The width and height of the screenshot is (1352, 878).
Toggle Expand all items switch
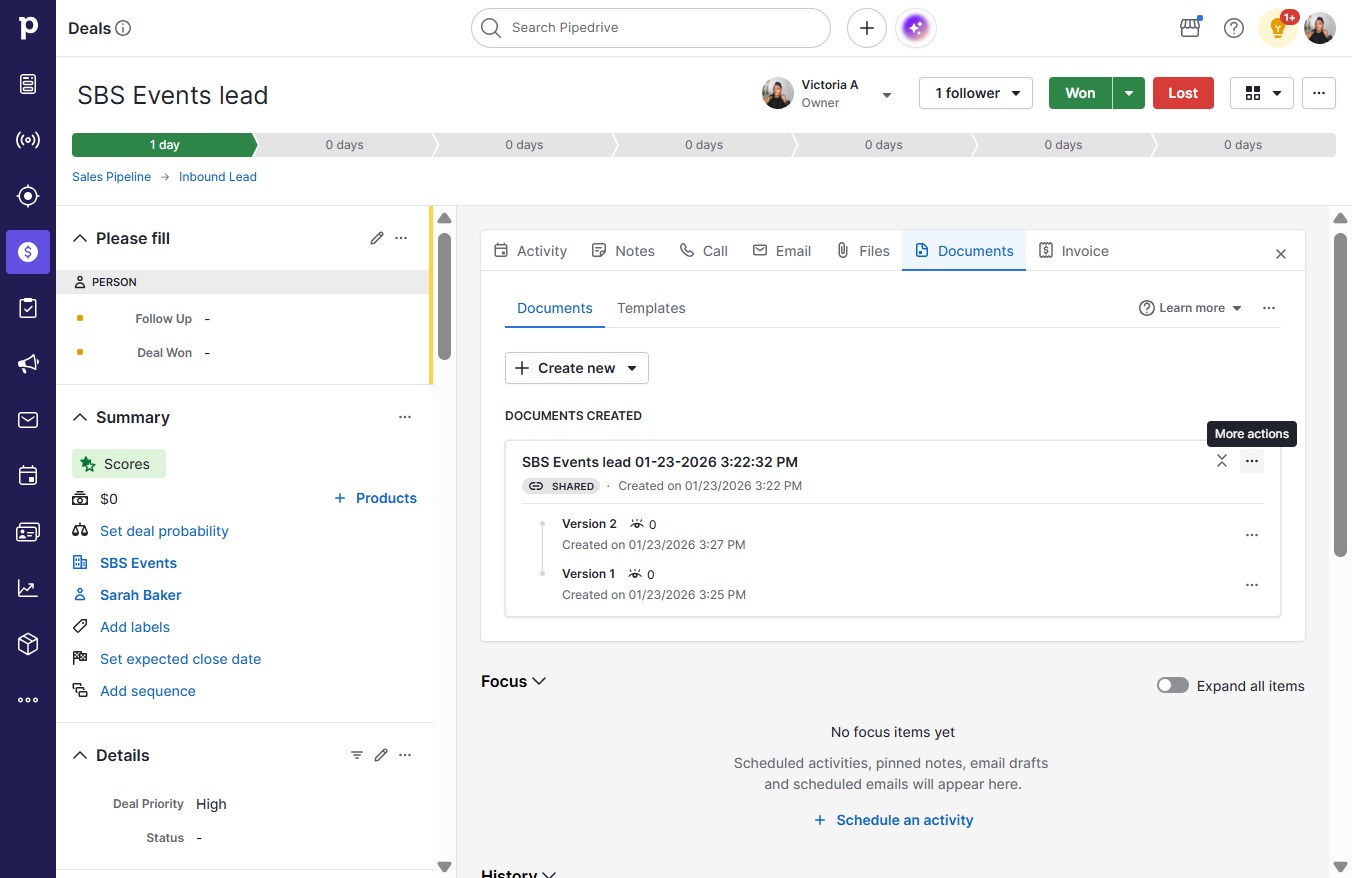1173,685
